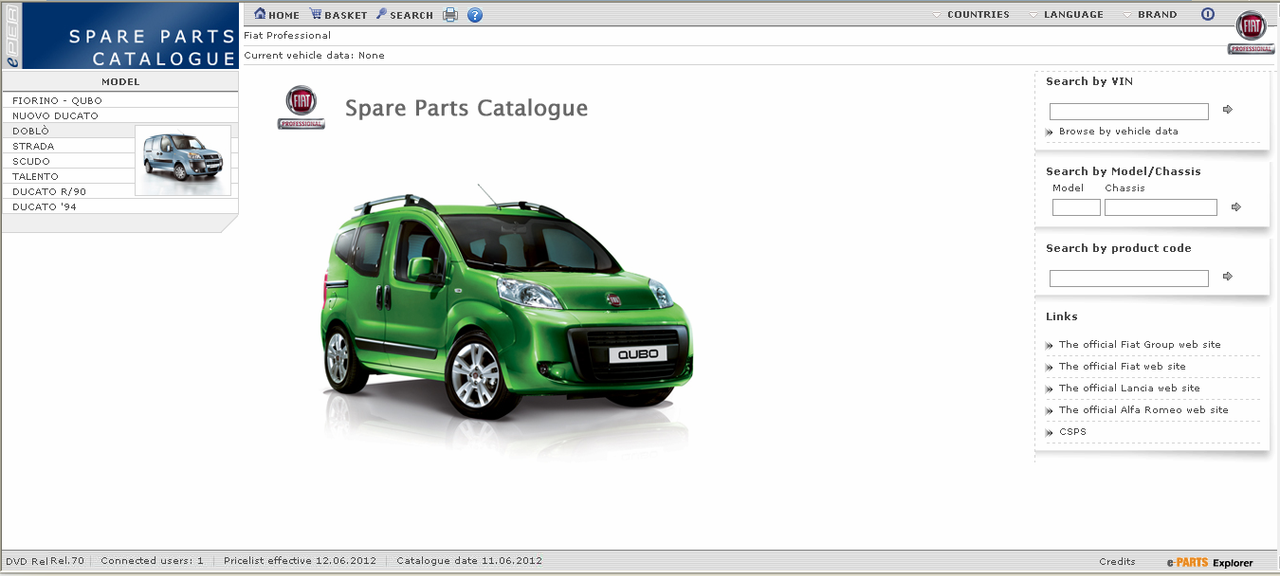Open the SEARCH tool in toolbar

(405, 15)
